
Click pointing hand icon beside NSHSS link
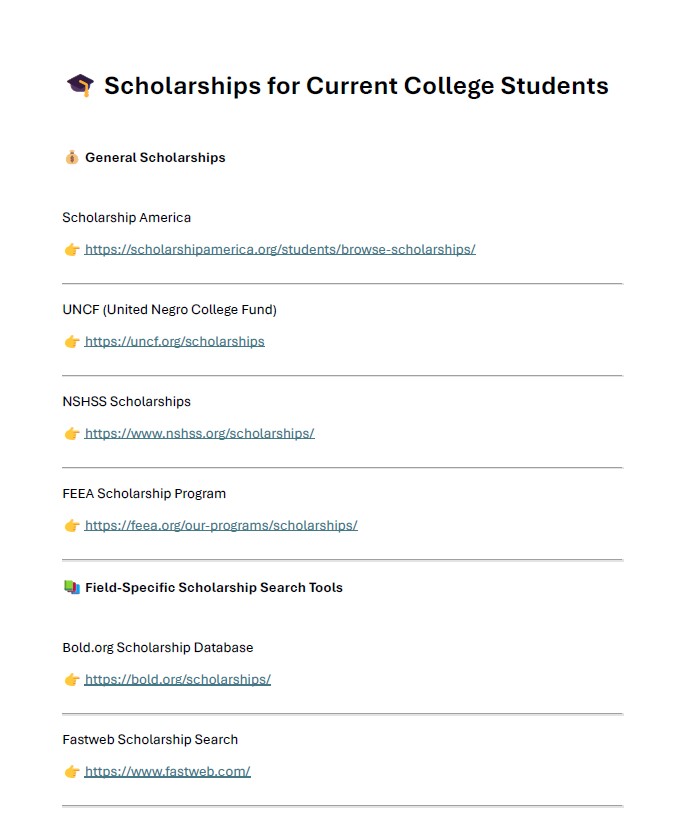coord(72,434)
